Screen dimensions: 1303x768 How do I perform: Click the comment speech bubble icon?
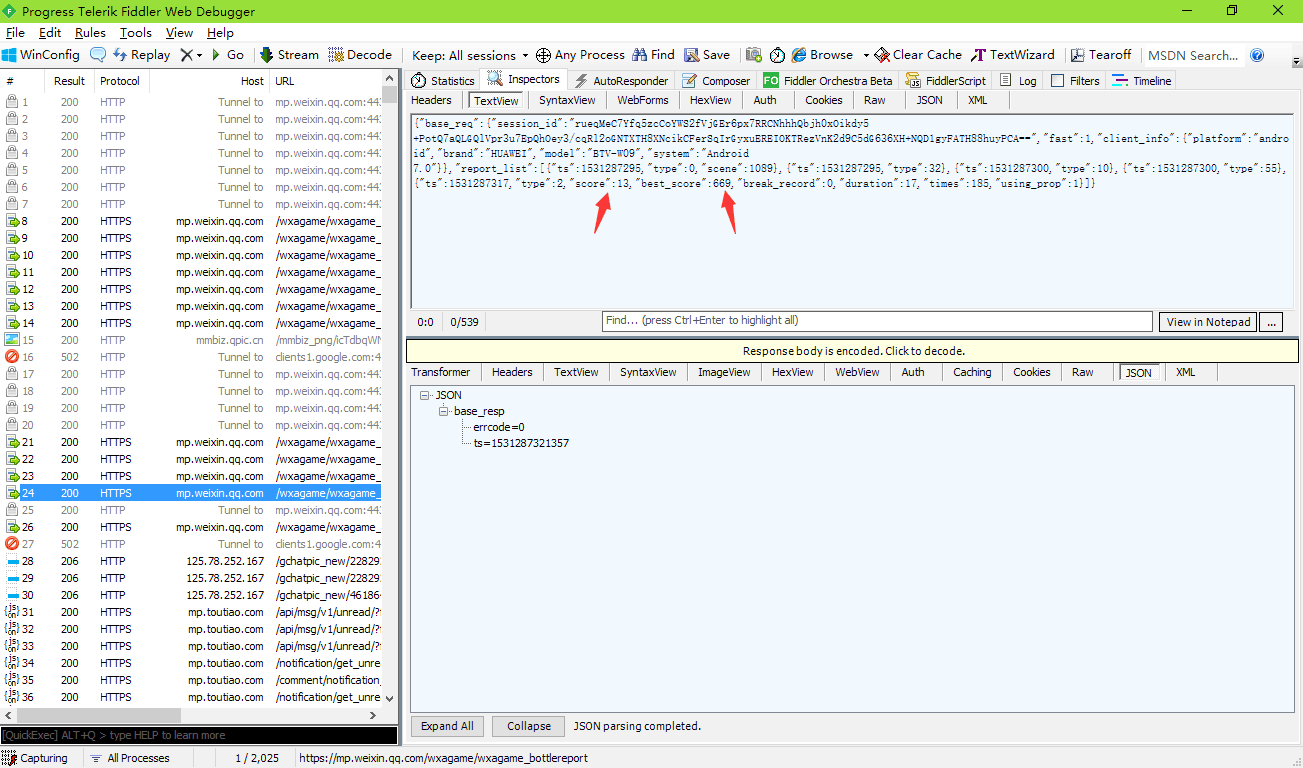point(98,55)
